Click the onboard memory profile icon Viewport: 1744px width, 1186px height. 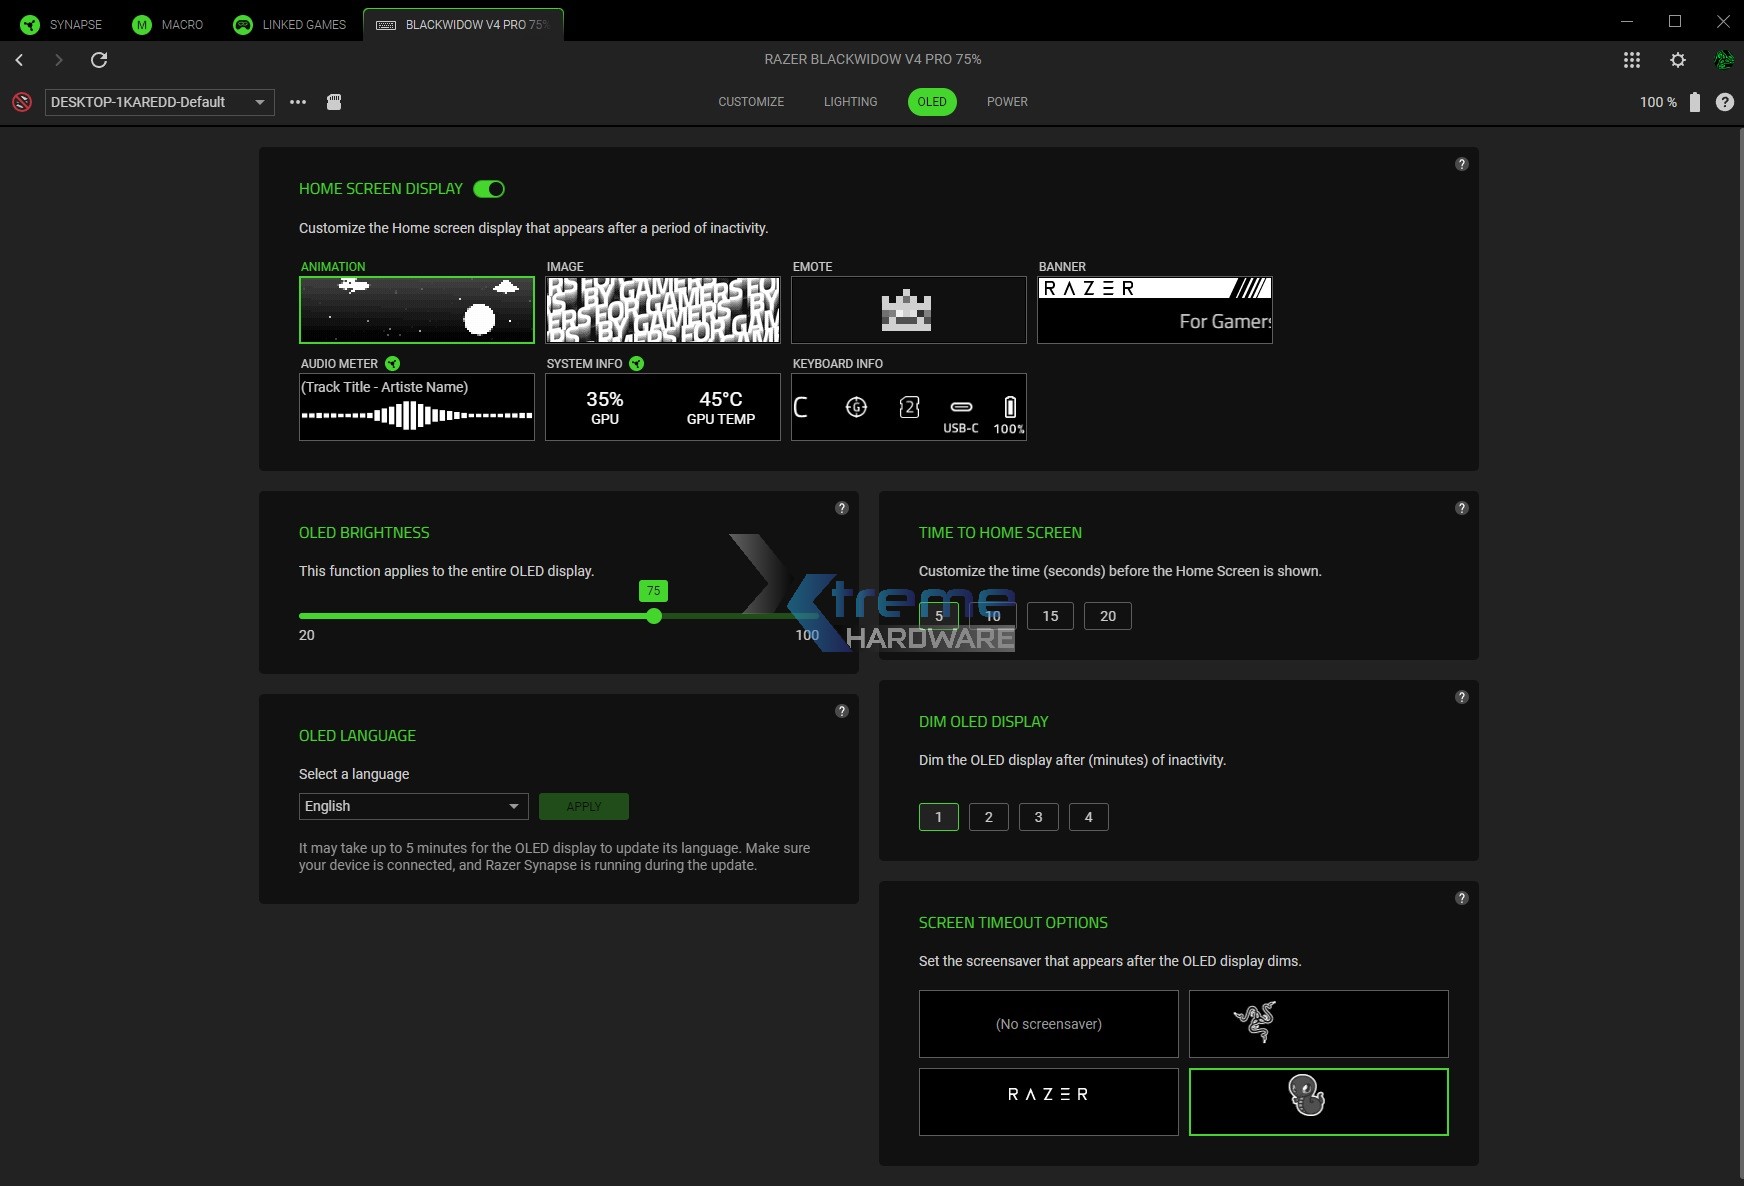334,102
